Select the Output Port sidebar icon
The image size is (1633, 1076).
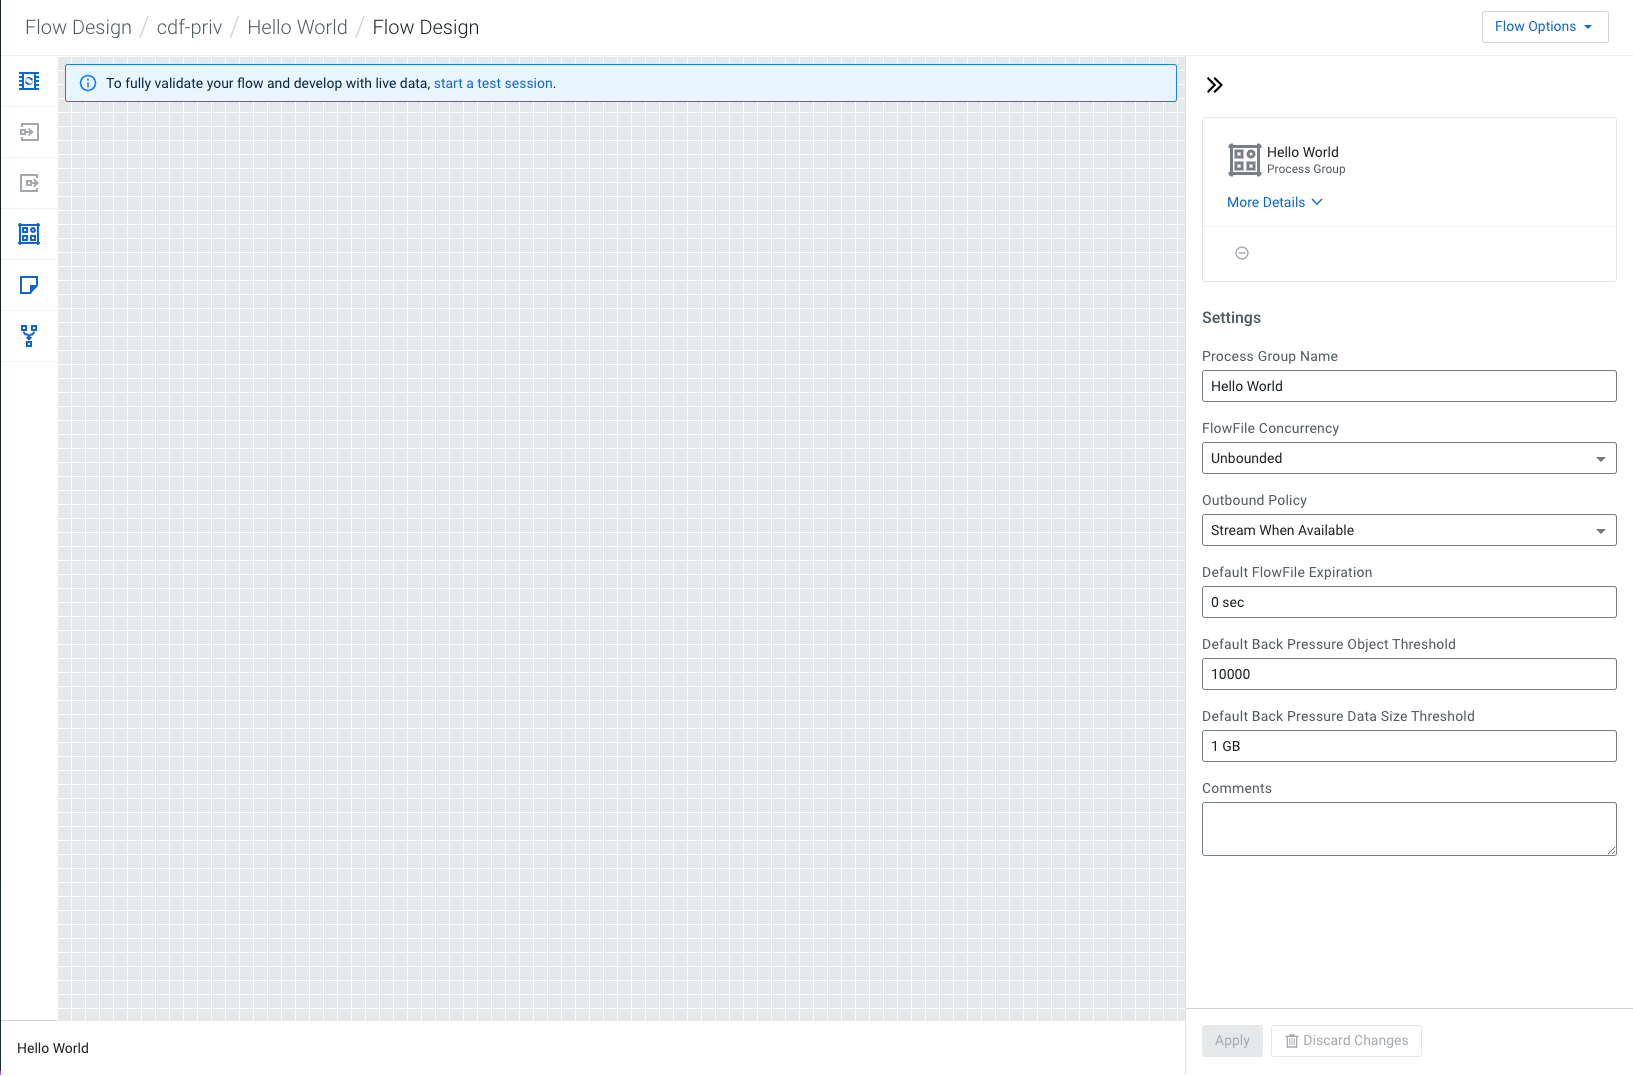point(29,183)
